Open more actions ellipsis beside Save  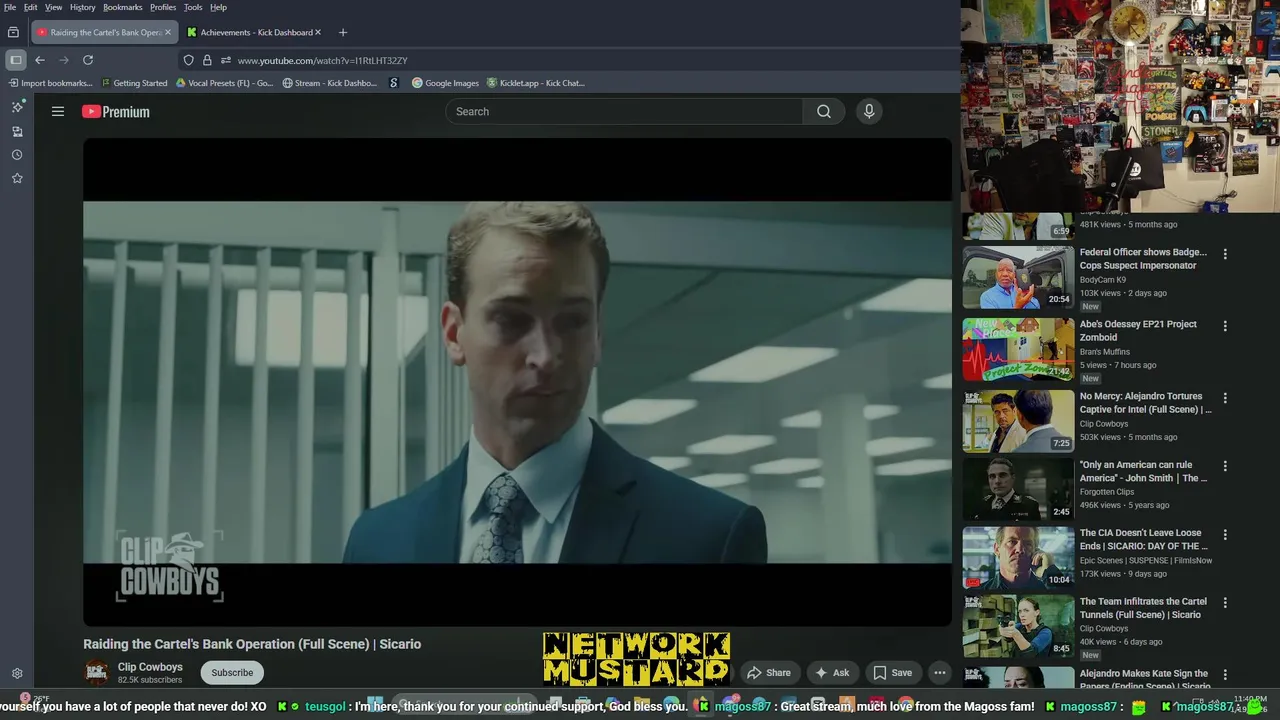(x=940, y=673)
